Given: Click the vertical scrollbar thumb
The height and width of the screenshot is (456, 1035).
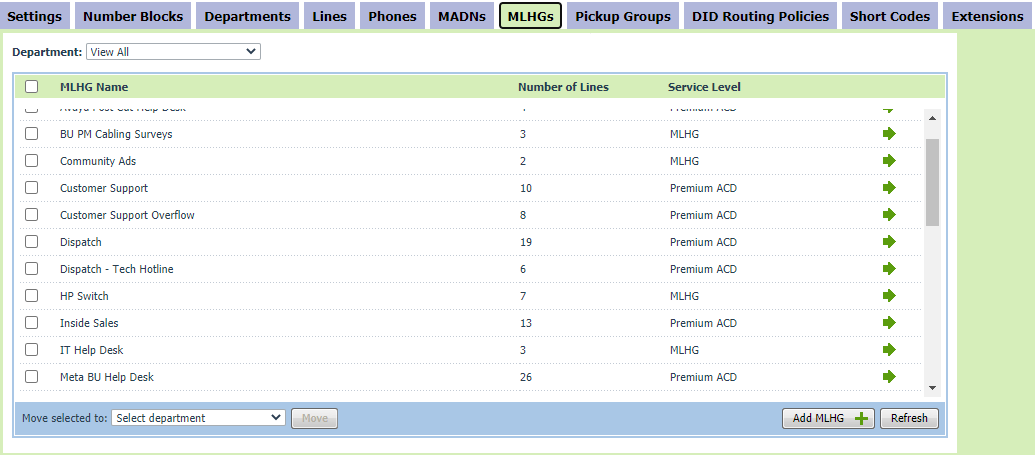Looking at the screenshot, I should click(x=932, y=182).
